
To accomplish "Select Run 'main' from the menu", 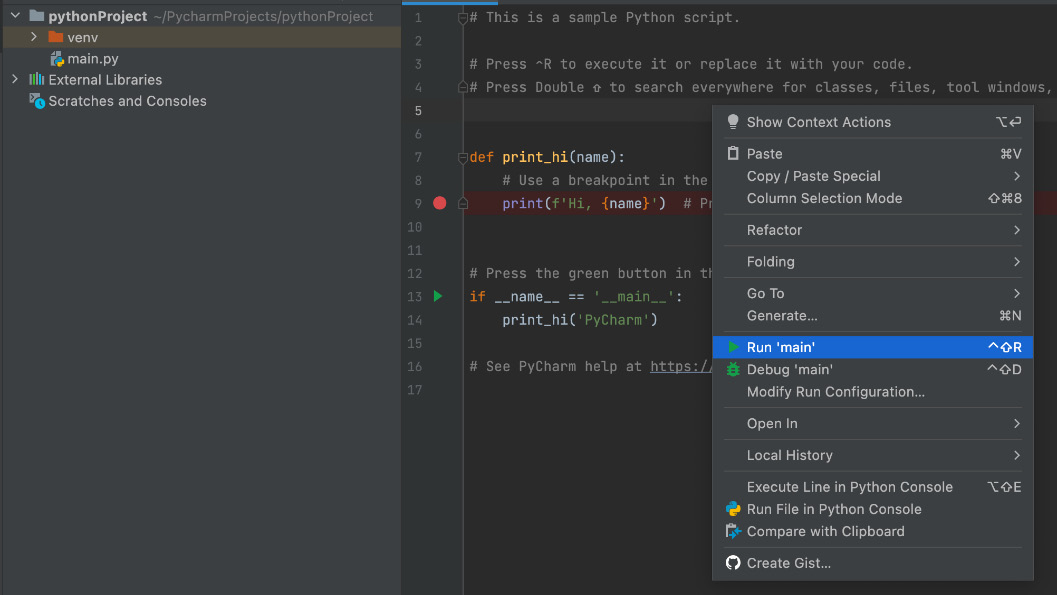I will tap(873, 347).
